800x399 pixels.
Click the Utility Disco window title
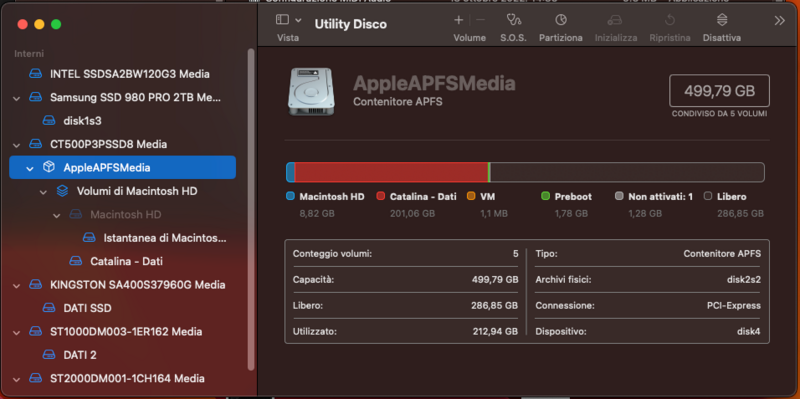coord(351,24)
